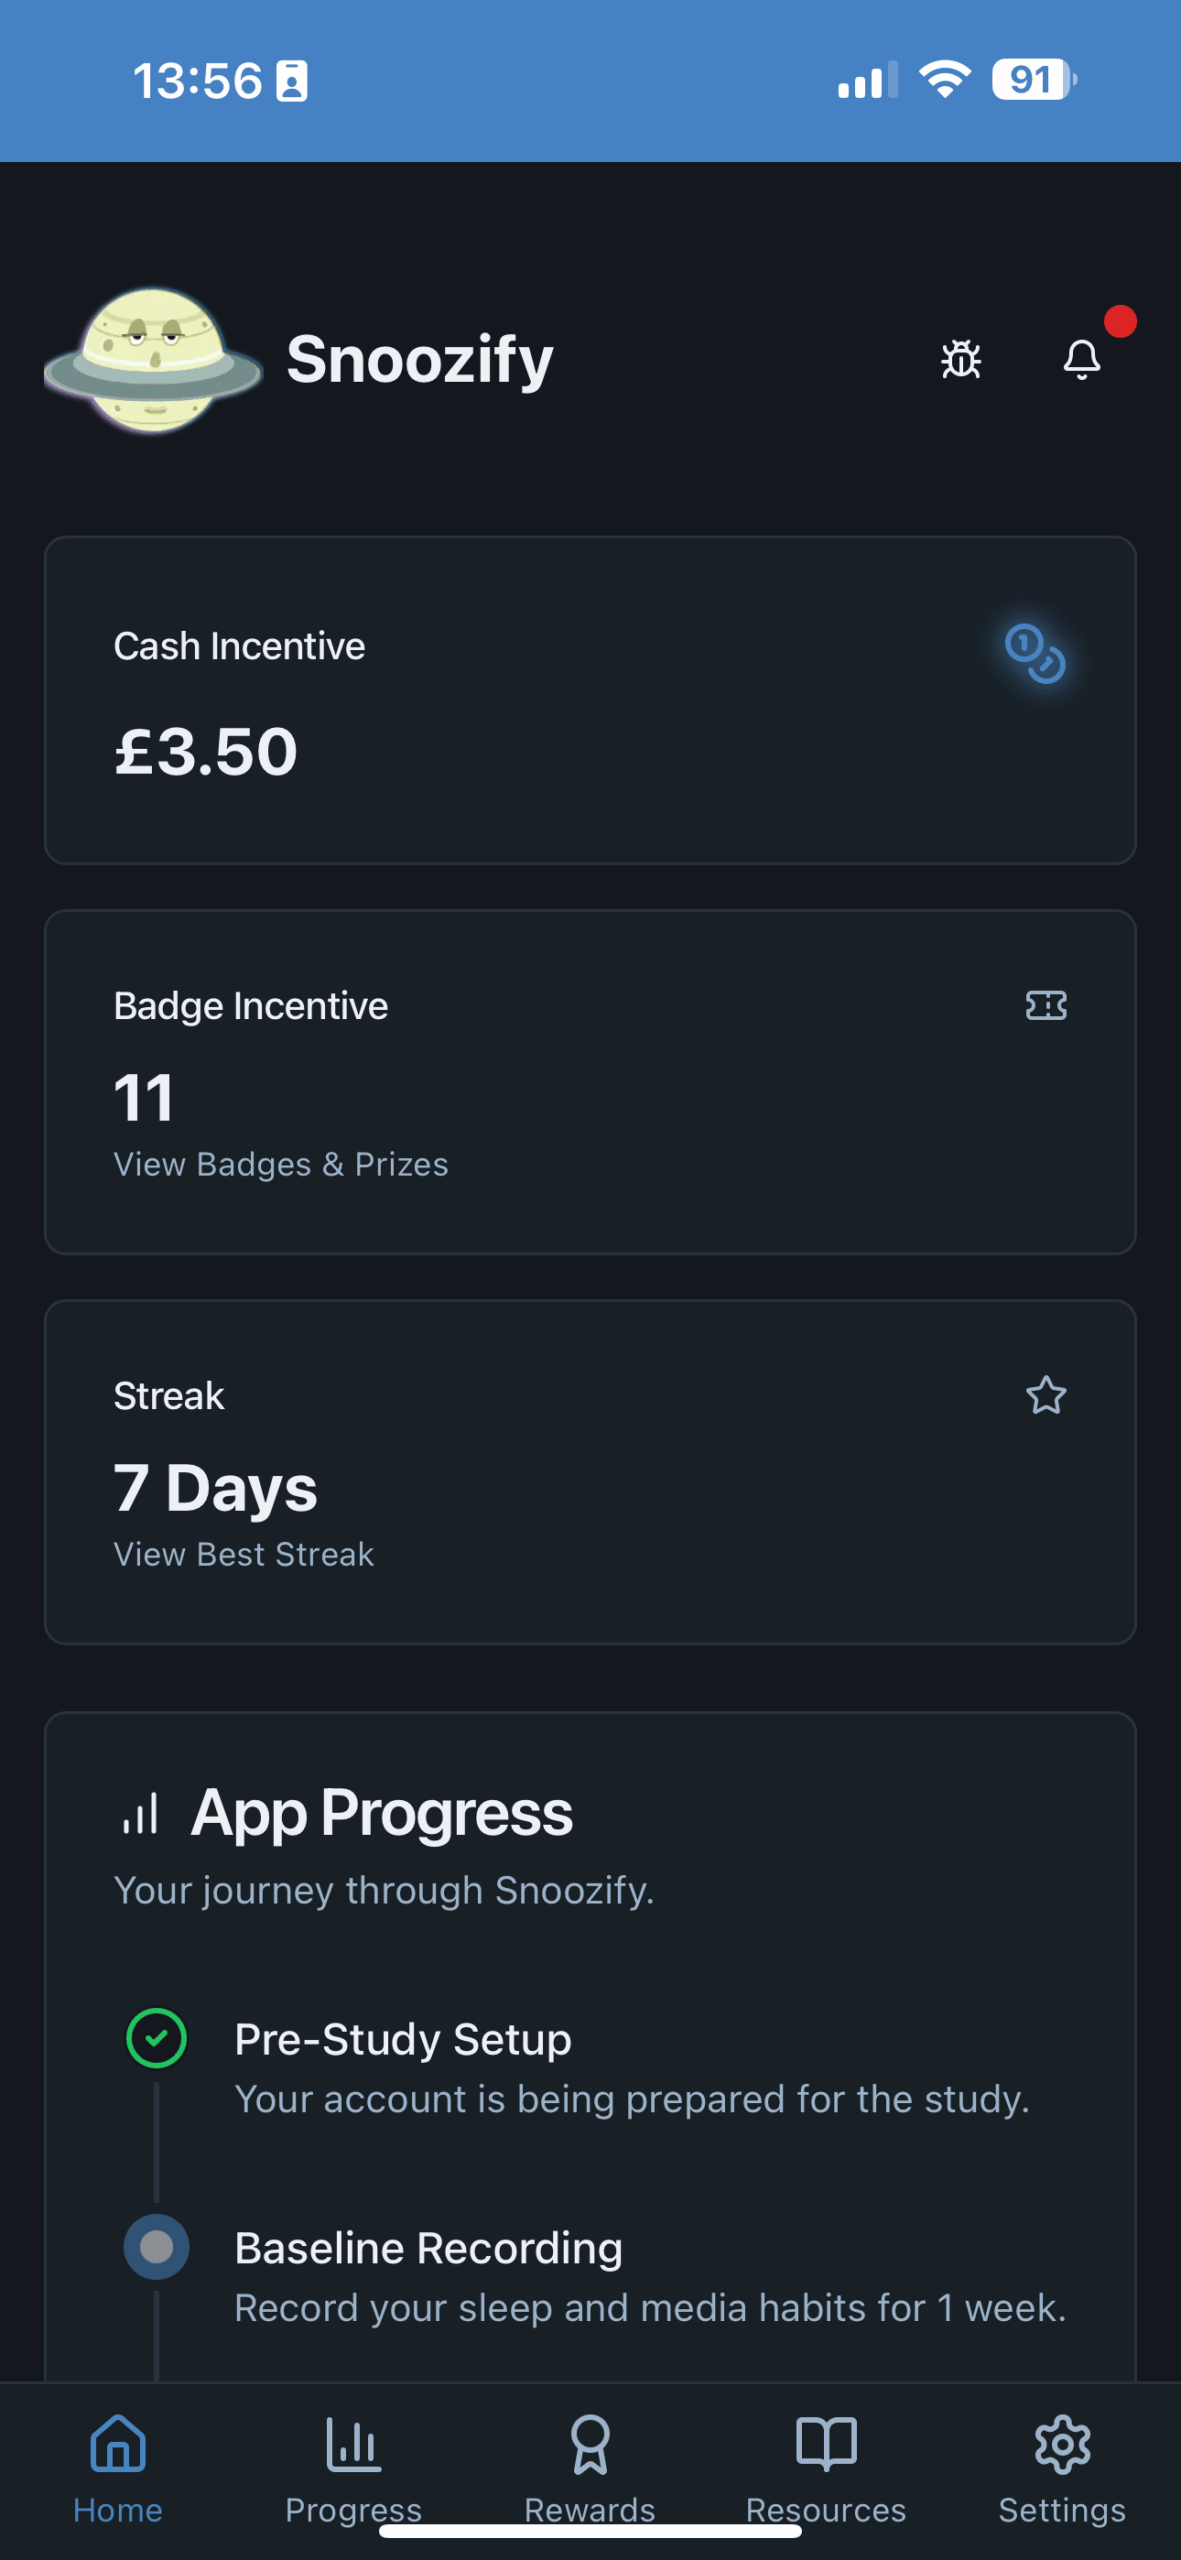The image size is (1181, 2560).
Task: Tap the Baseline Recording step title
Action: 428,2248
